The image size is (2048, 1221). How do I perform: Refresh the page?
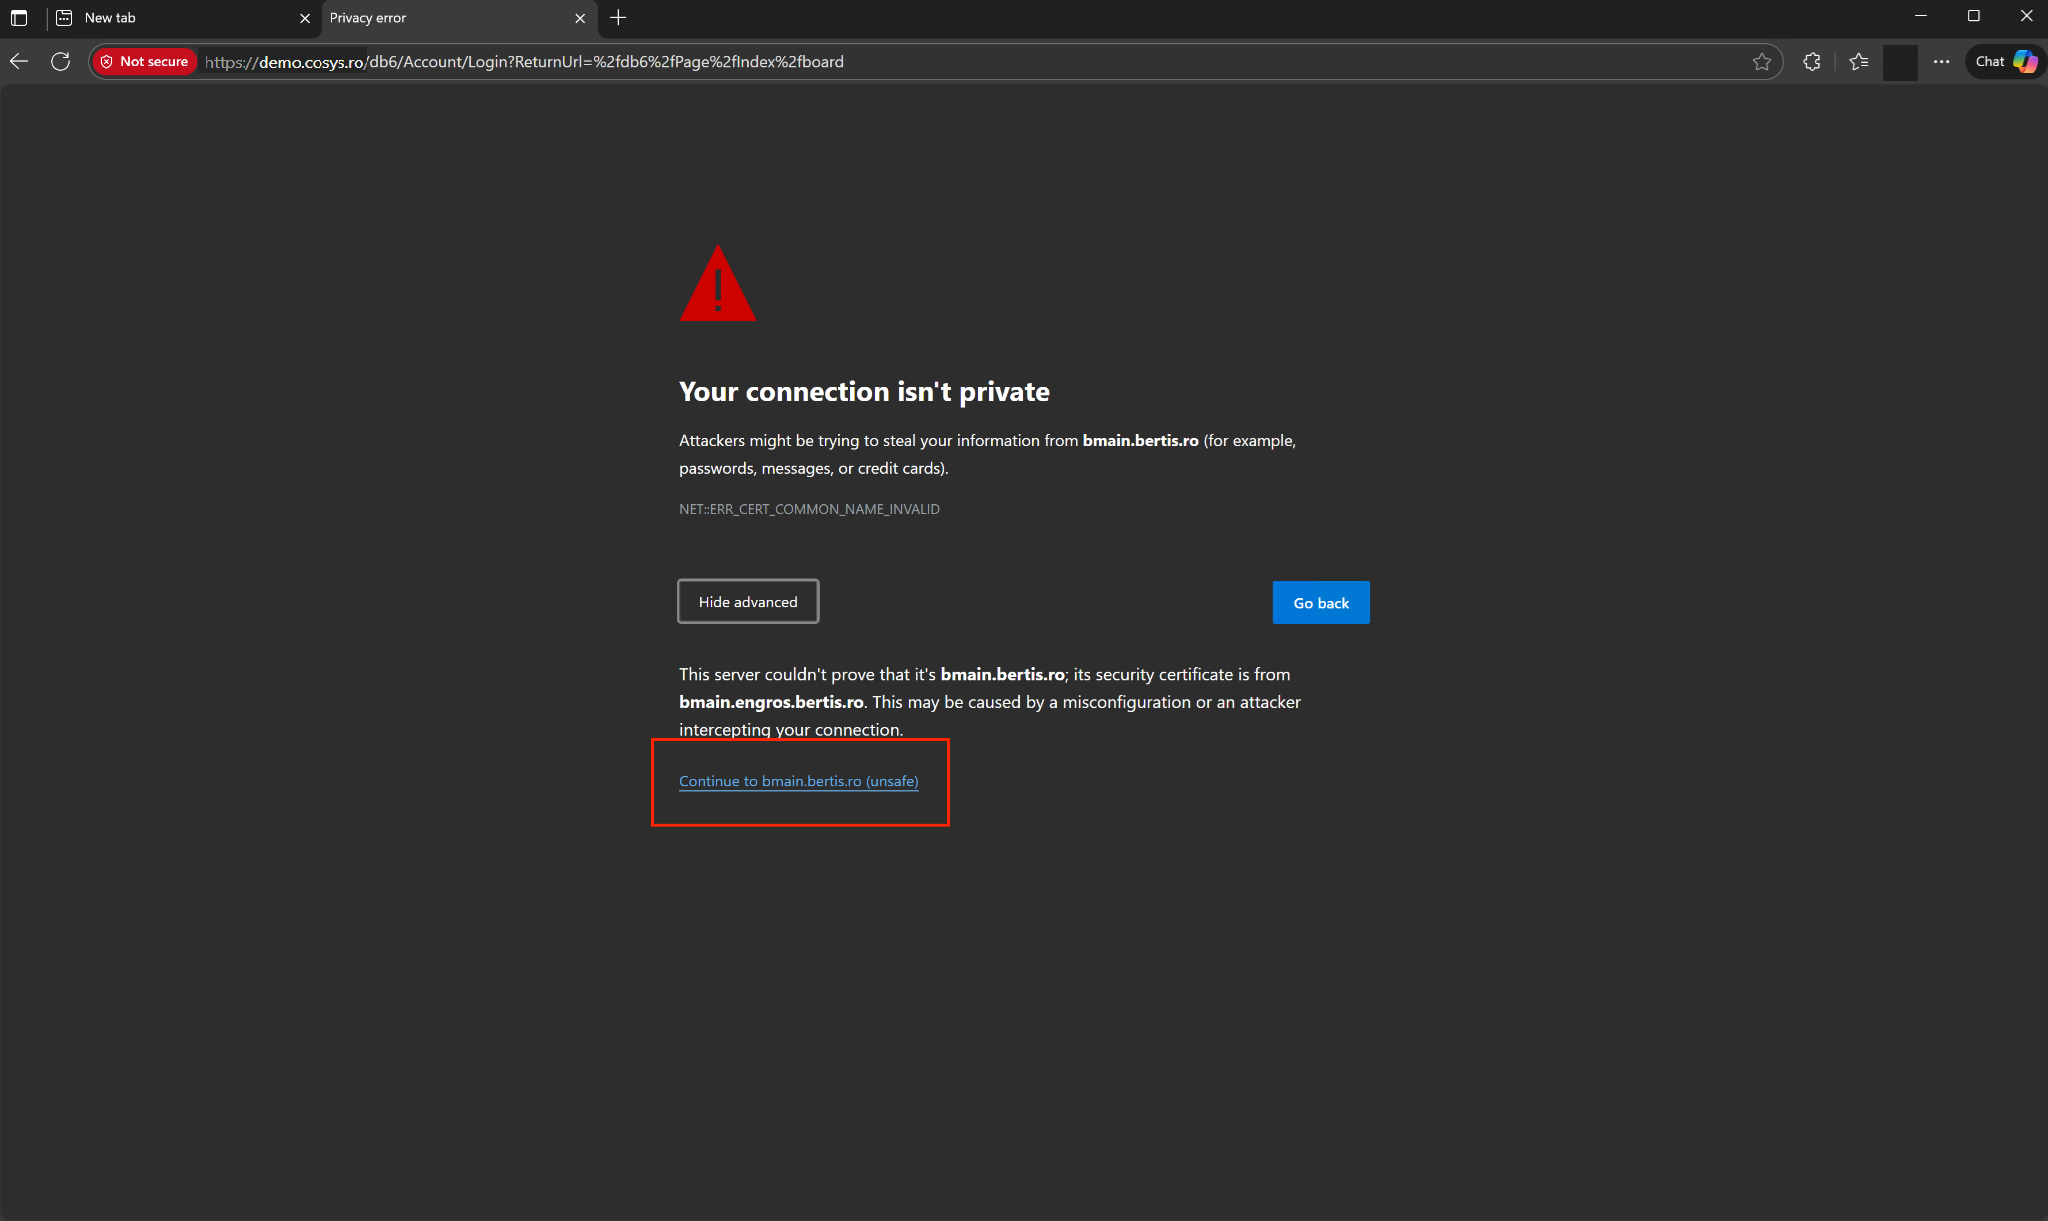[x=60, y=62]
